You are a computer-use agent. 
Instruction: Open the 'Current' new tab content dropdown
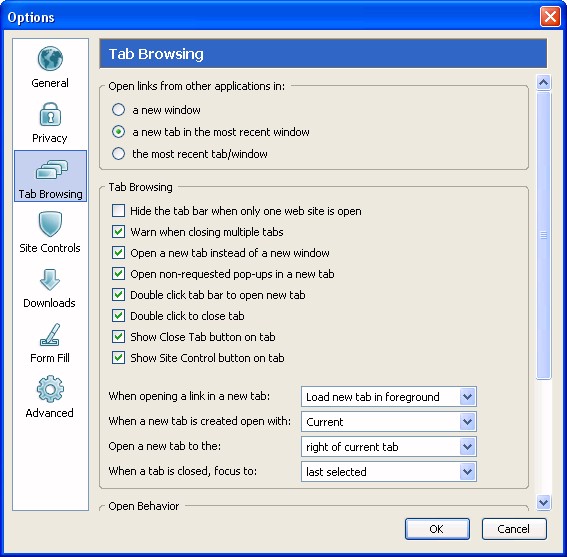pyautogui.click(x=389, y=421)
